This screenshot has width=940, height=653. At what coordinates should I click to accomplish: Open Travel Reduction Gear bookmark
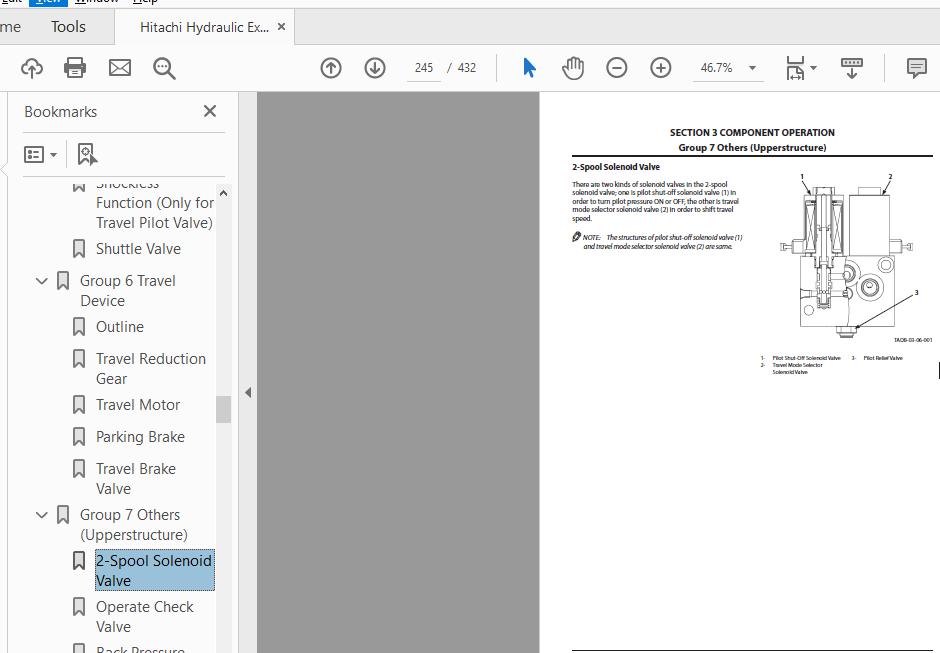tap(150, 369)
